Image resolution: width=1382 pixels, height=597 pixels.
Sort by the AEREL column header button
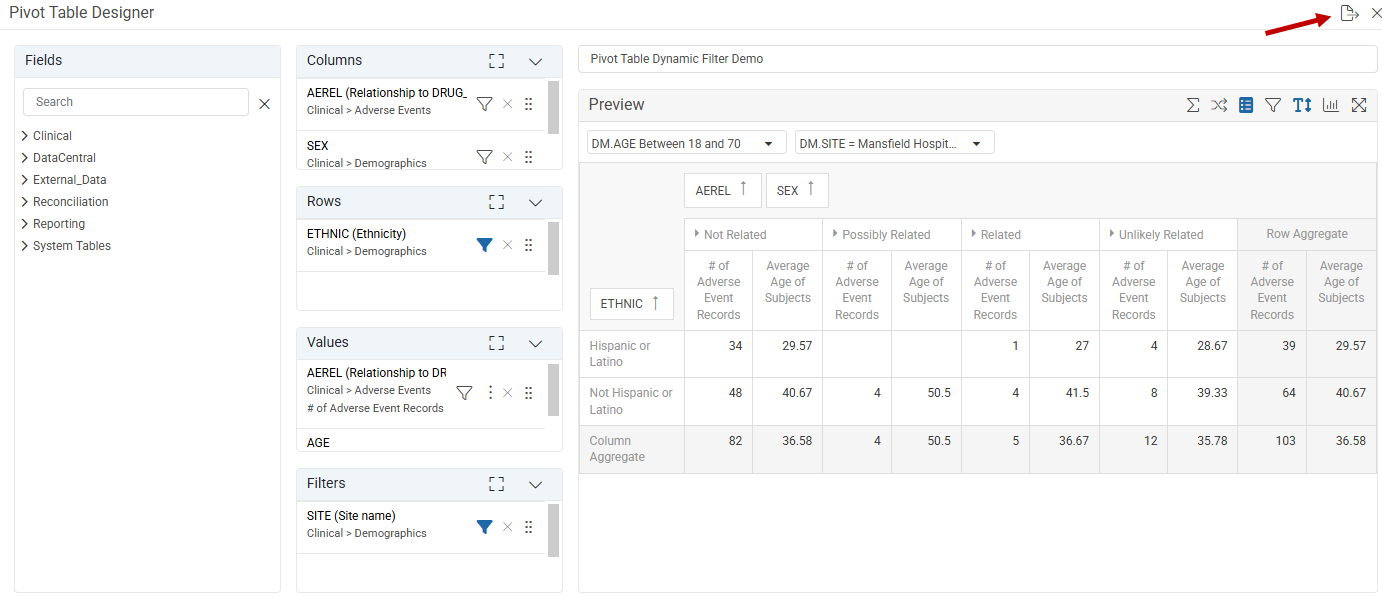(723, 190)
